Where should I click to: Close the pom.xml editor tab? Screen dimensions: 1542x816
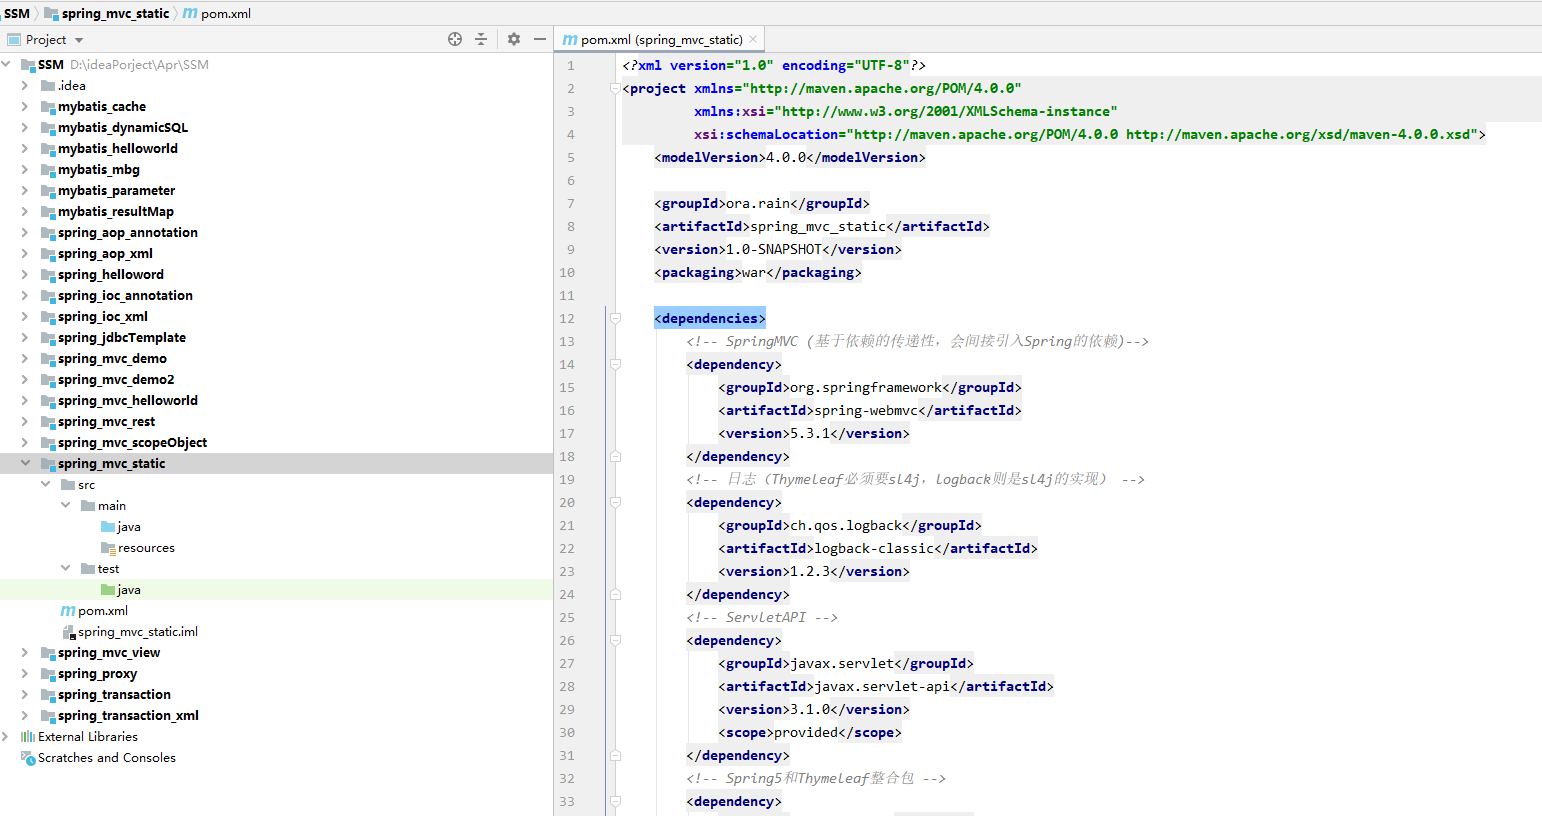coord(753,40)
